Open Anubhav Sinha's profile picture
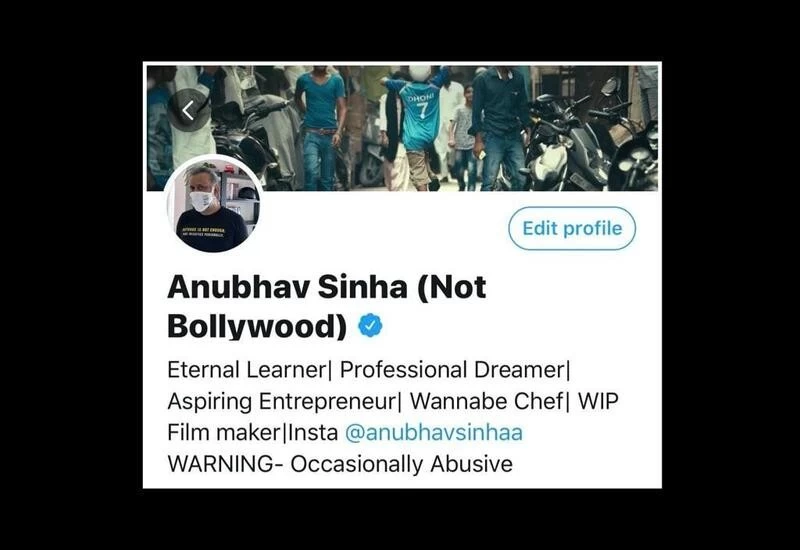The width and height of the screenshot is (800, 550). (x=213, y=204)
